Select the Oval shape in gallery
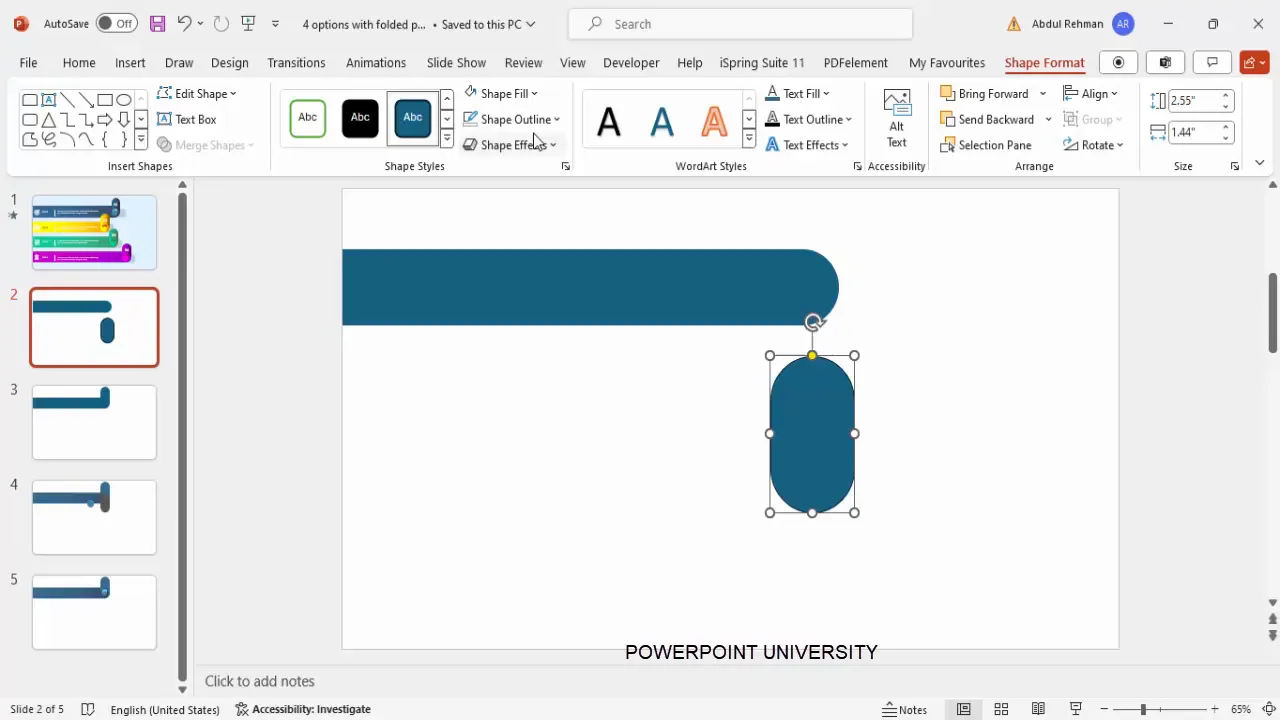Viewport: 1280px width, 720px height. [x=123, y=100]
